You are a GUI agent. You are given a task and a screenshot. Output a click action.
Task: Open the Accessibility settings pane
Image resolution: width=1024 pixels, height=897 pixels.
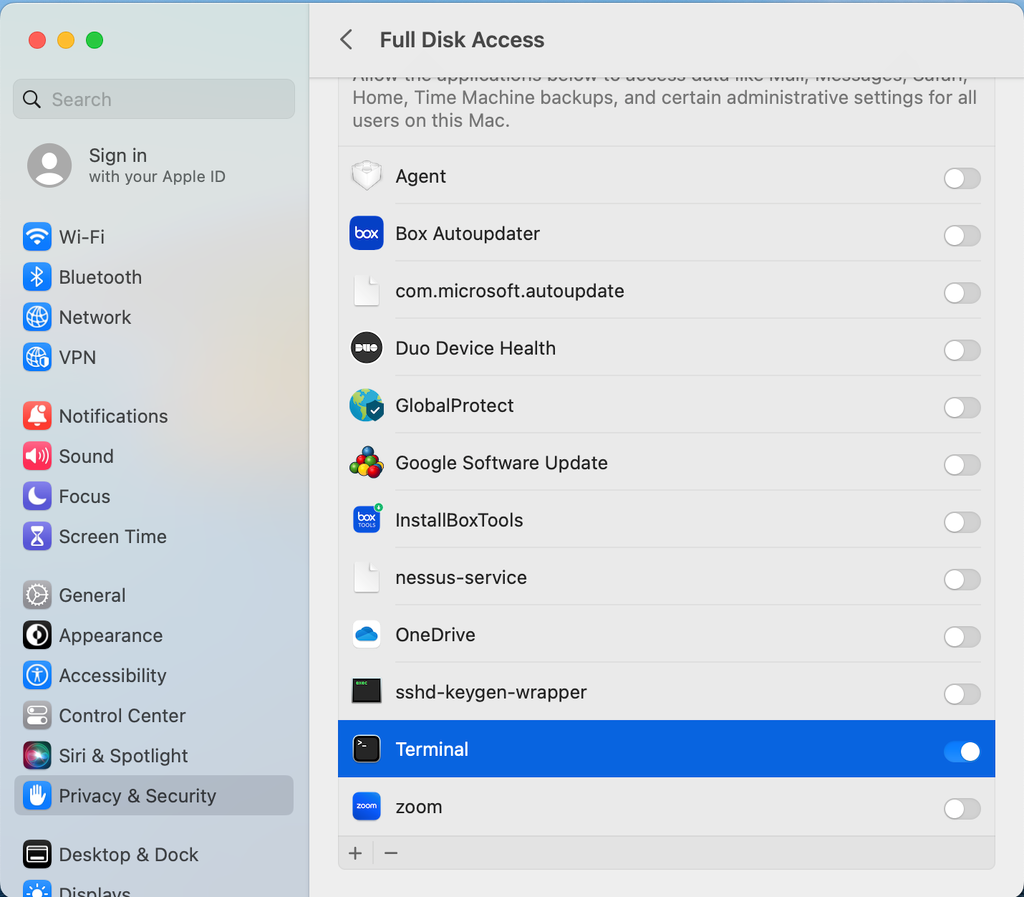click(112, 676)
